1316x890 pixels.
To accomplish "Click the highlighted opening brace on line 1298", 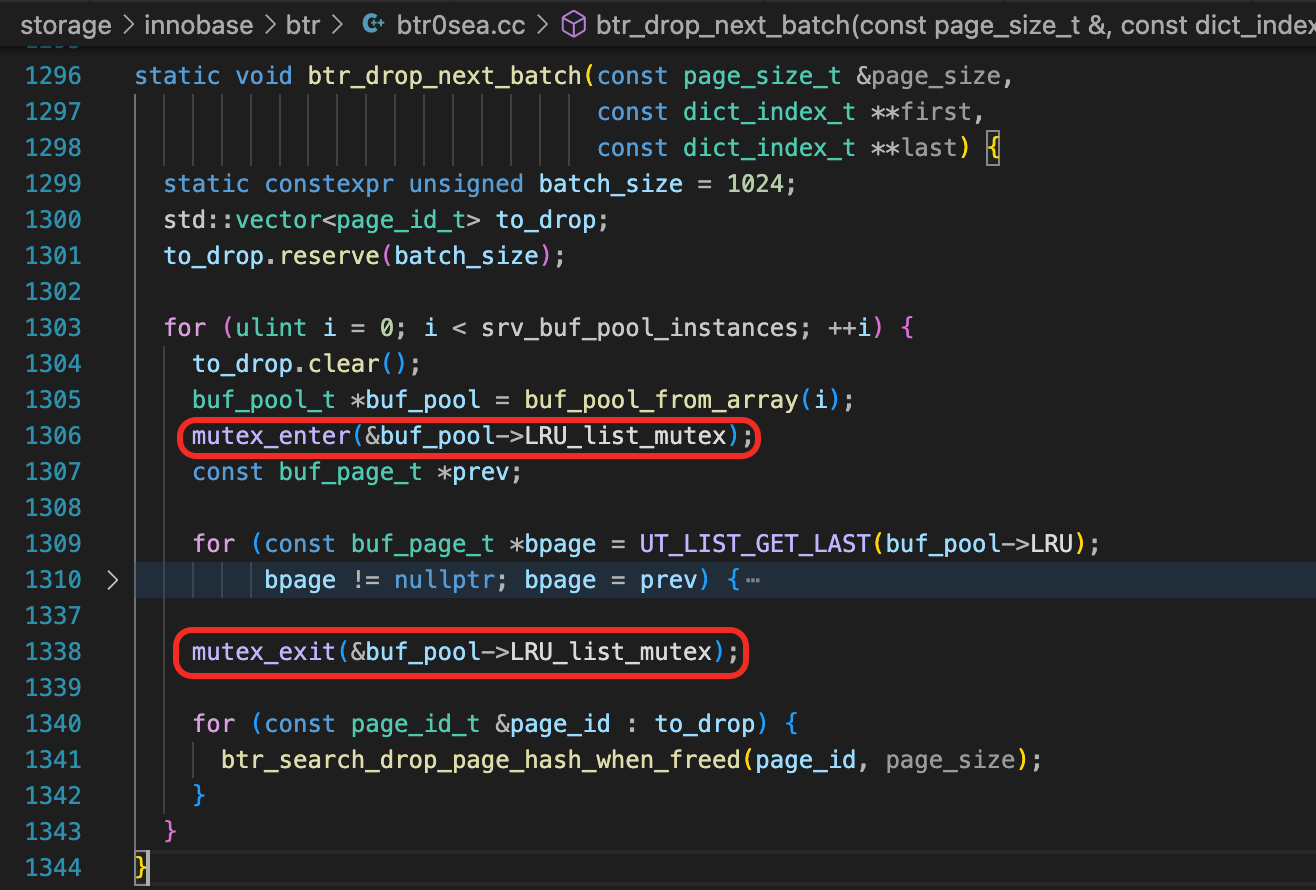I will click(993, 148).
